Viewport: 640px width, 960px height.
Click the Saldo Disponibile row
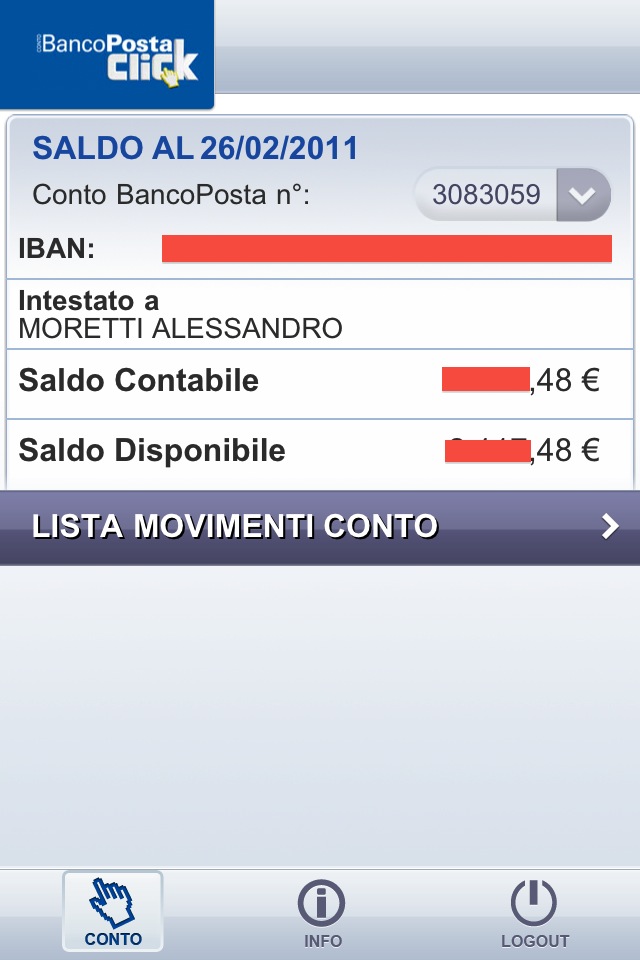point(320,454)
